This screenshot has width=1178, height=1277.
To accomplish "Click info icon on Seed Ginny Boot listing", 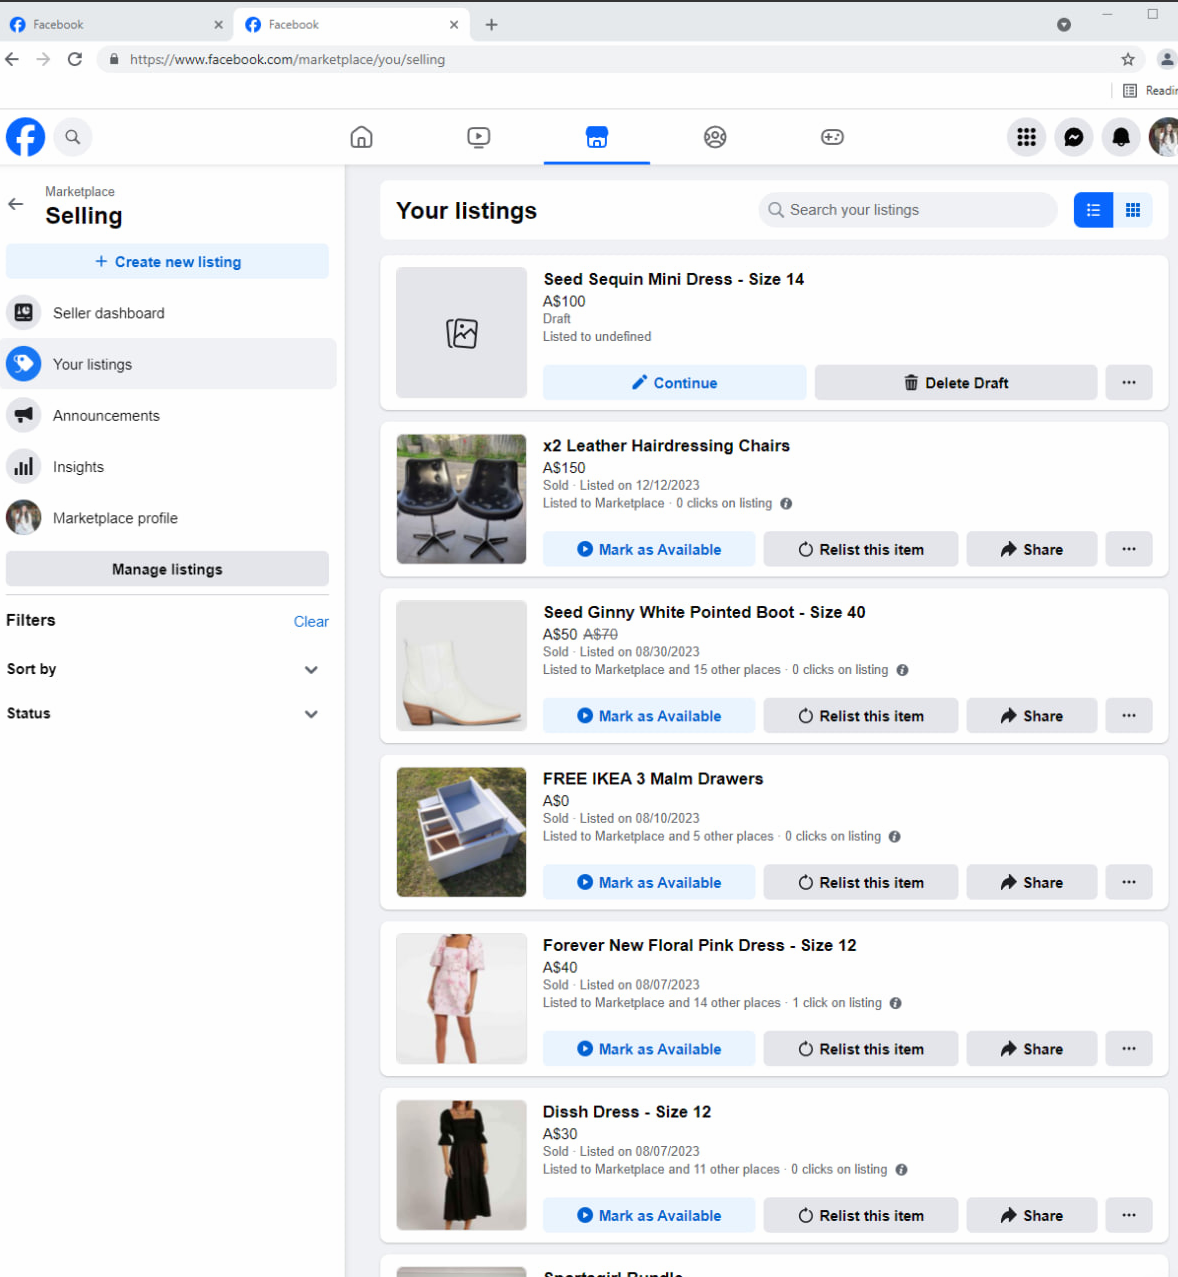I will click(x=902, y=670).
